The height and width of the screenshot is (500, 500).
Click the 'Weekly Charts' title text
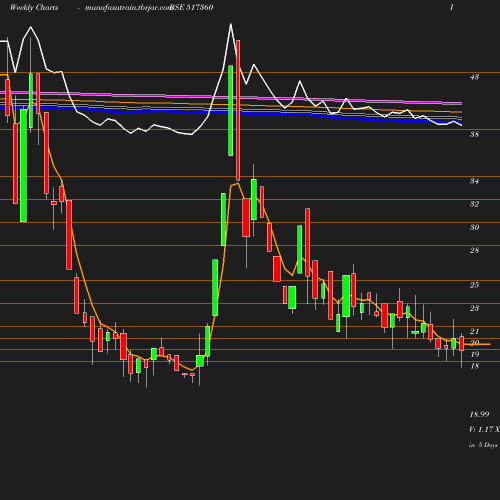click(34, 7)
